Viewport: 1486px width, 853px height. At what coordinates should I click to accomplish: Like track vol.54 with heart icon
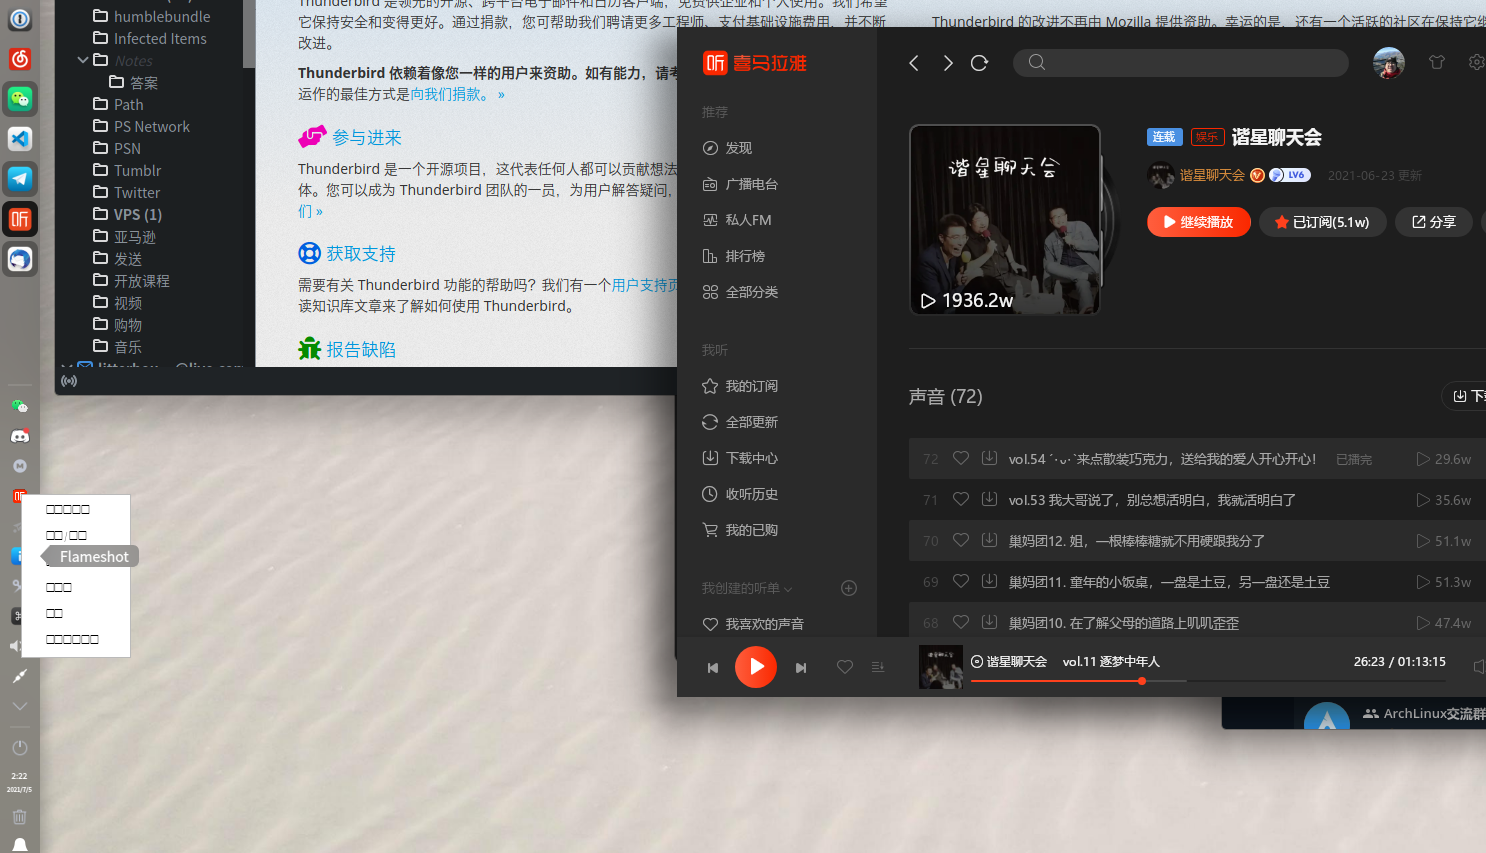click(x=961, y=458)
